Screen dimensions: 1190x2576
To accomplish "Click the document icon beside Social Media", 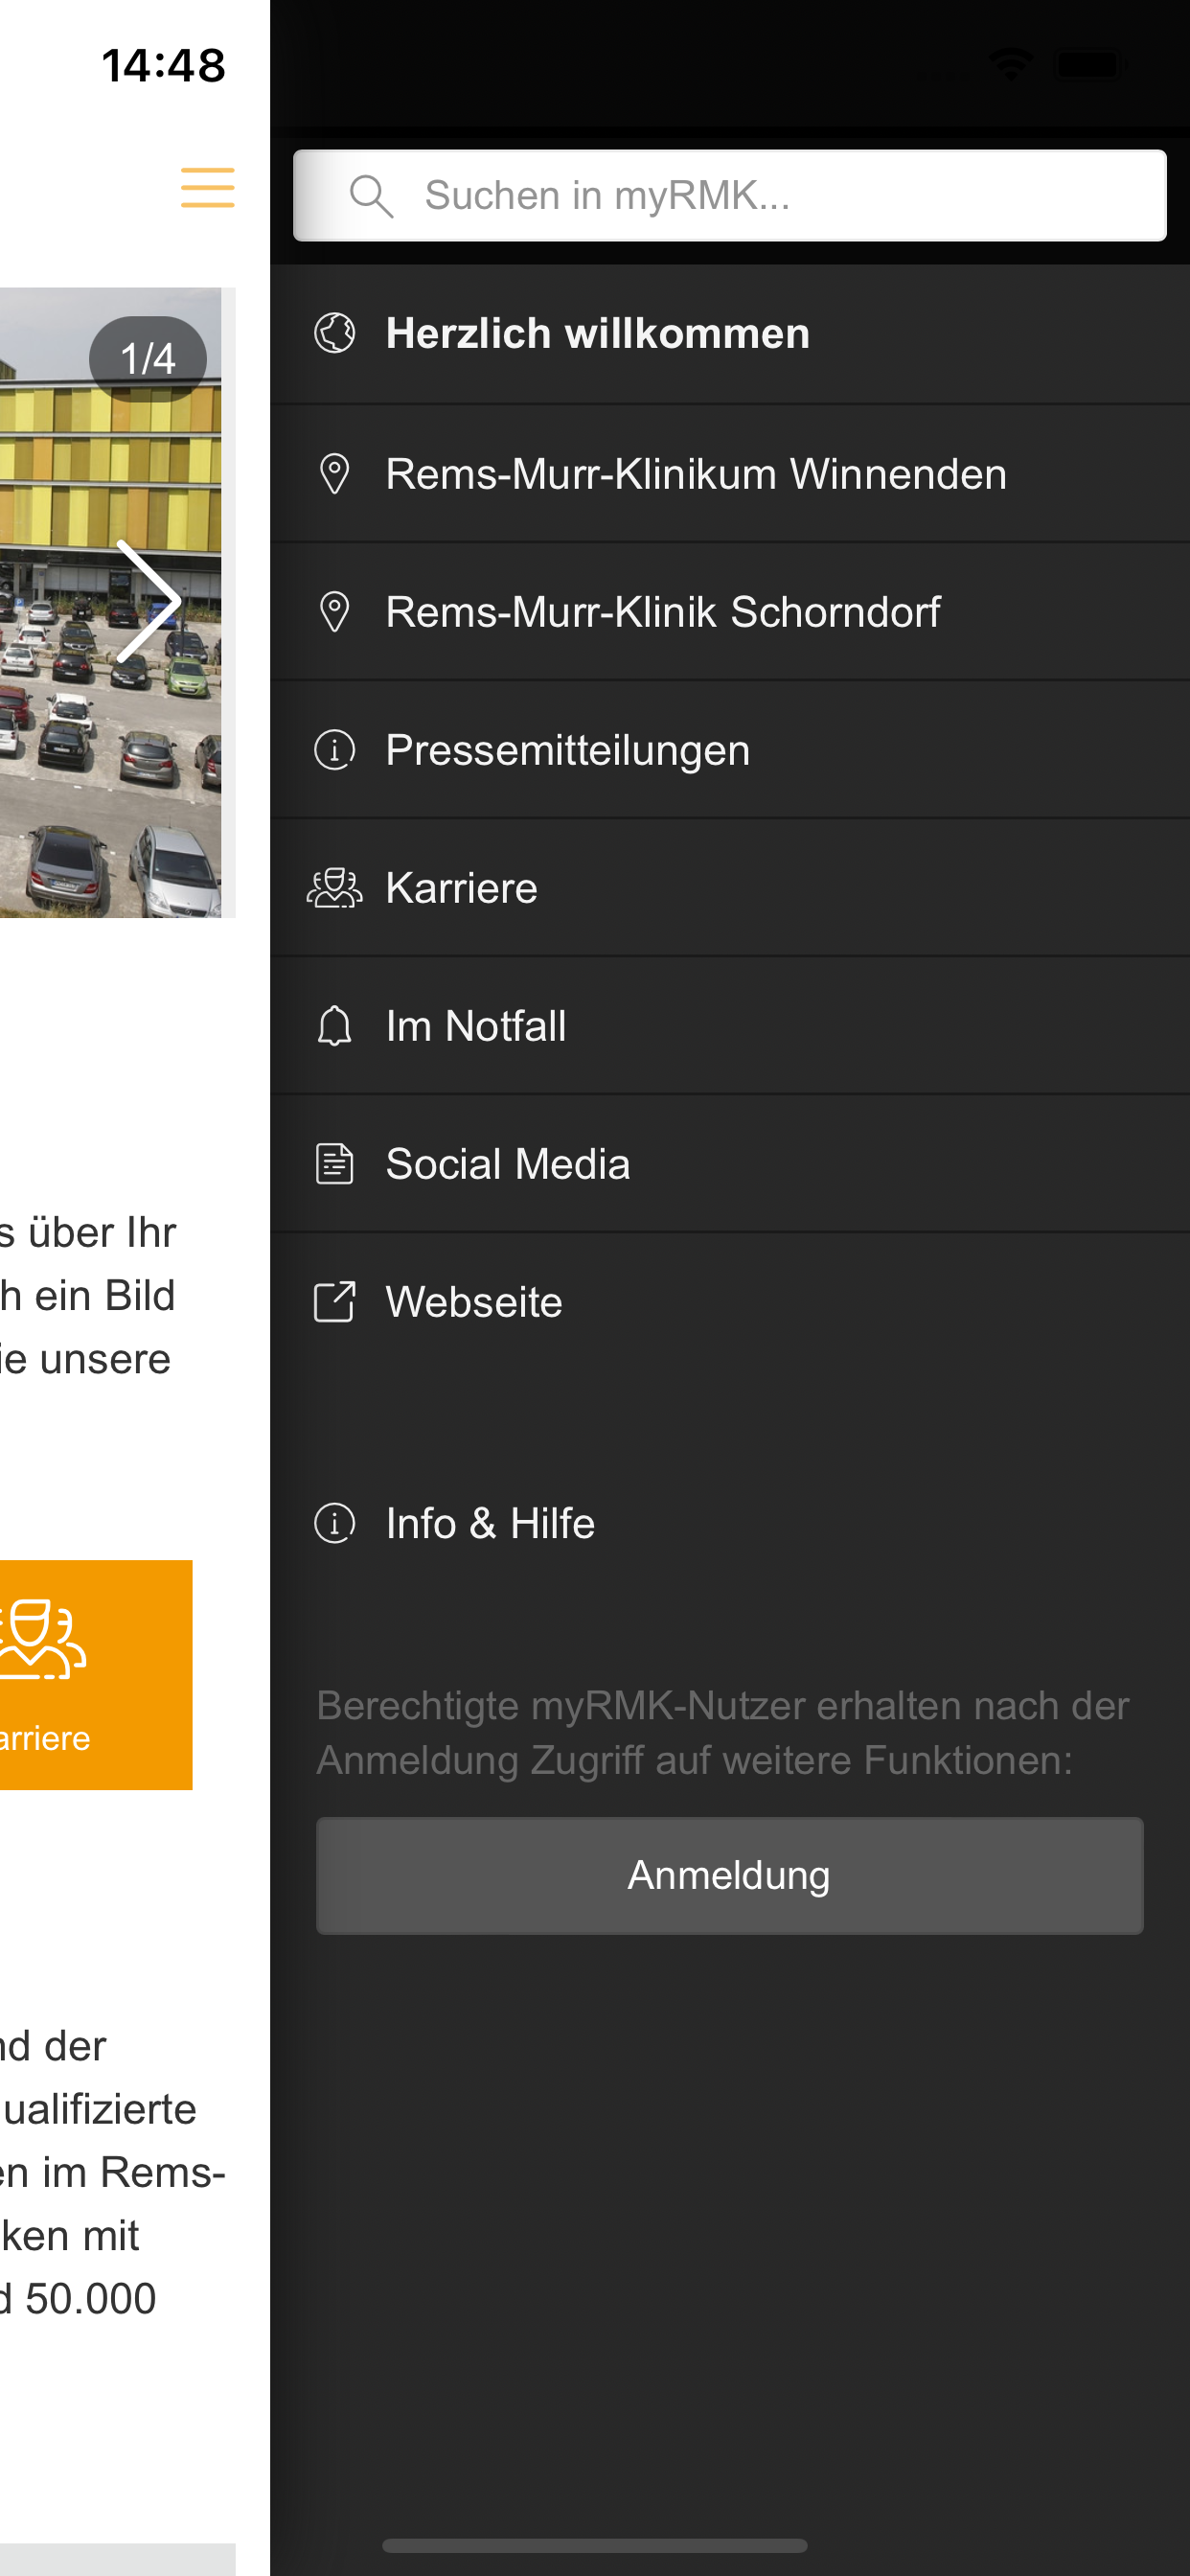I will pyautogui.click(x=334, y=1164).
